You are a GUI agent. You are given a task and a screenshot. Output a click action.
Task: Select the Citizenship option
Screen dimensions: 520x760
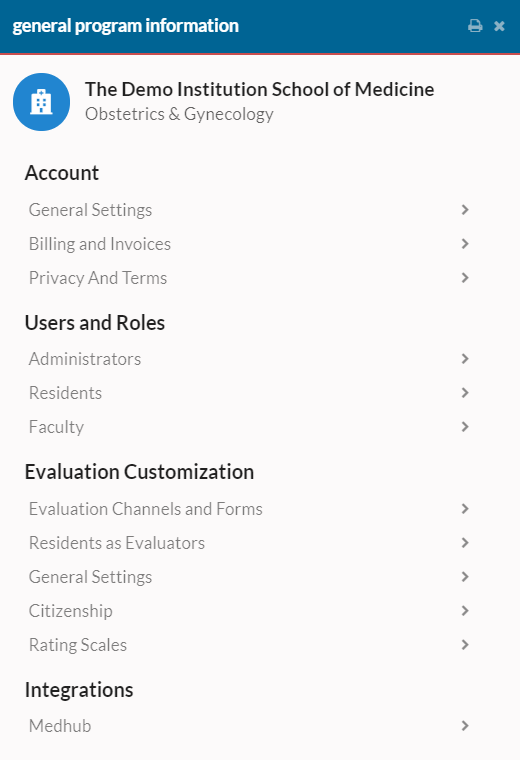[x=249, y=611]
